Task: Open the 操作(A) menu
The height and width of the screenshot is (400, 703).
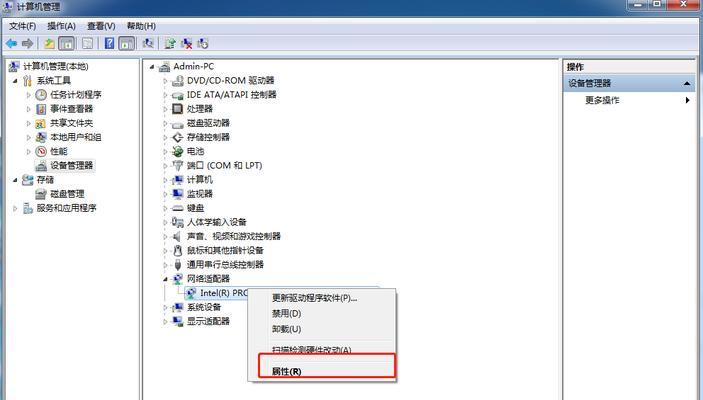Action: pos(61,26)
